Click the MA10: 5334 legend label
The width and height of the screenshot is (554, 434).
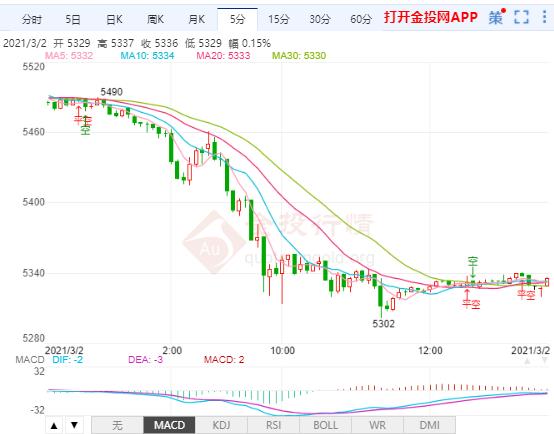(x=147, y=55)
